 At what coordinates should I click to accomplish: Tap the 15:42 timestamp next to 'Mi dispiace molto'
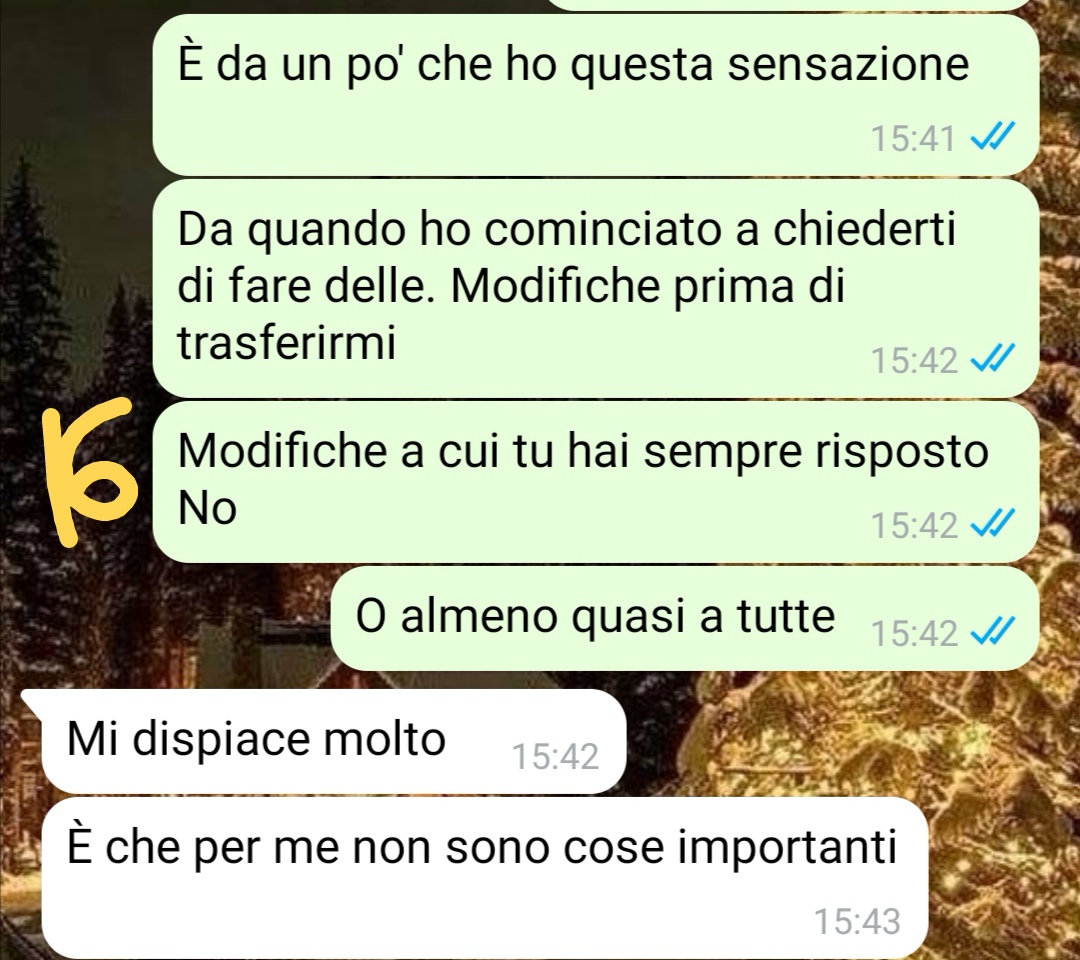tap(555, 756)
